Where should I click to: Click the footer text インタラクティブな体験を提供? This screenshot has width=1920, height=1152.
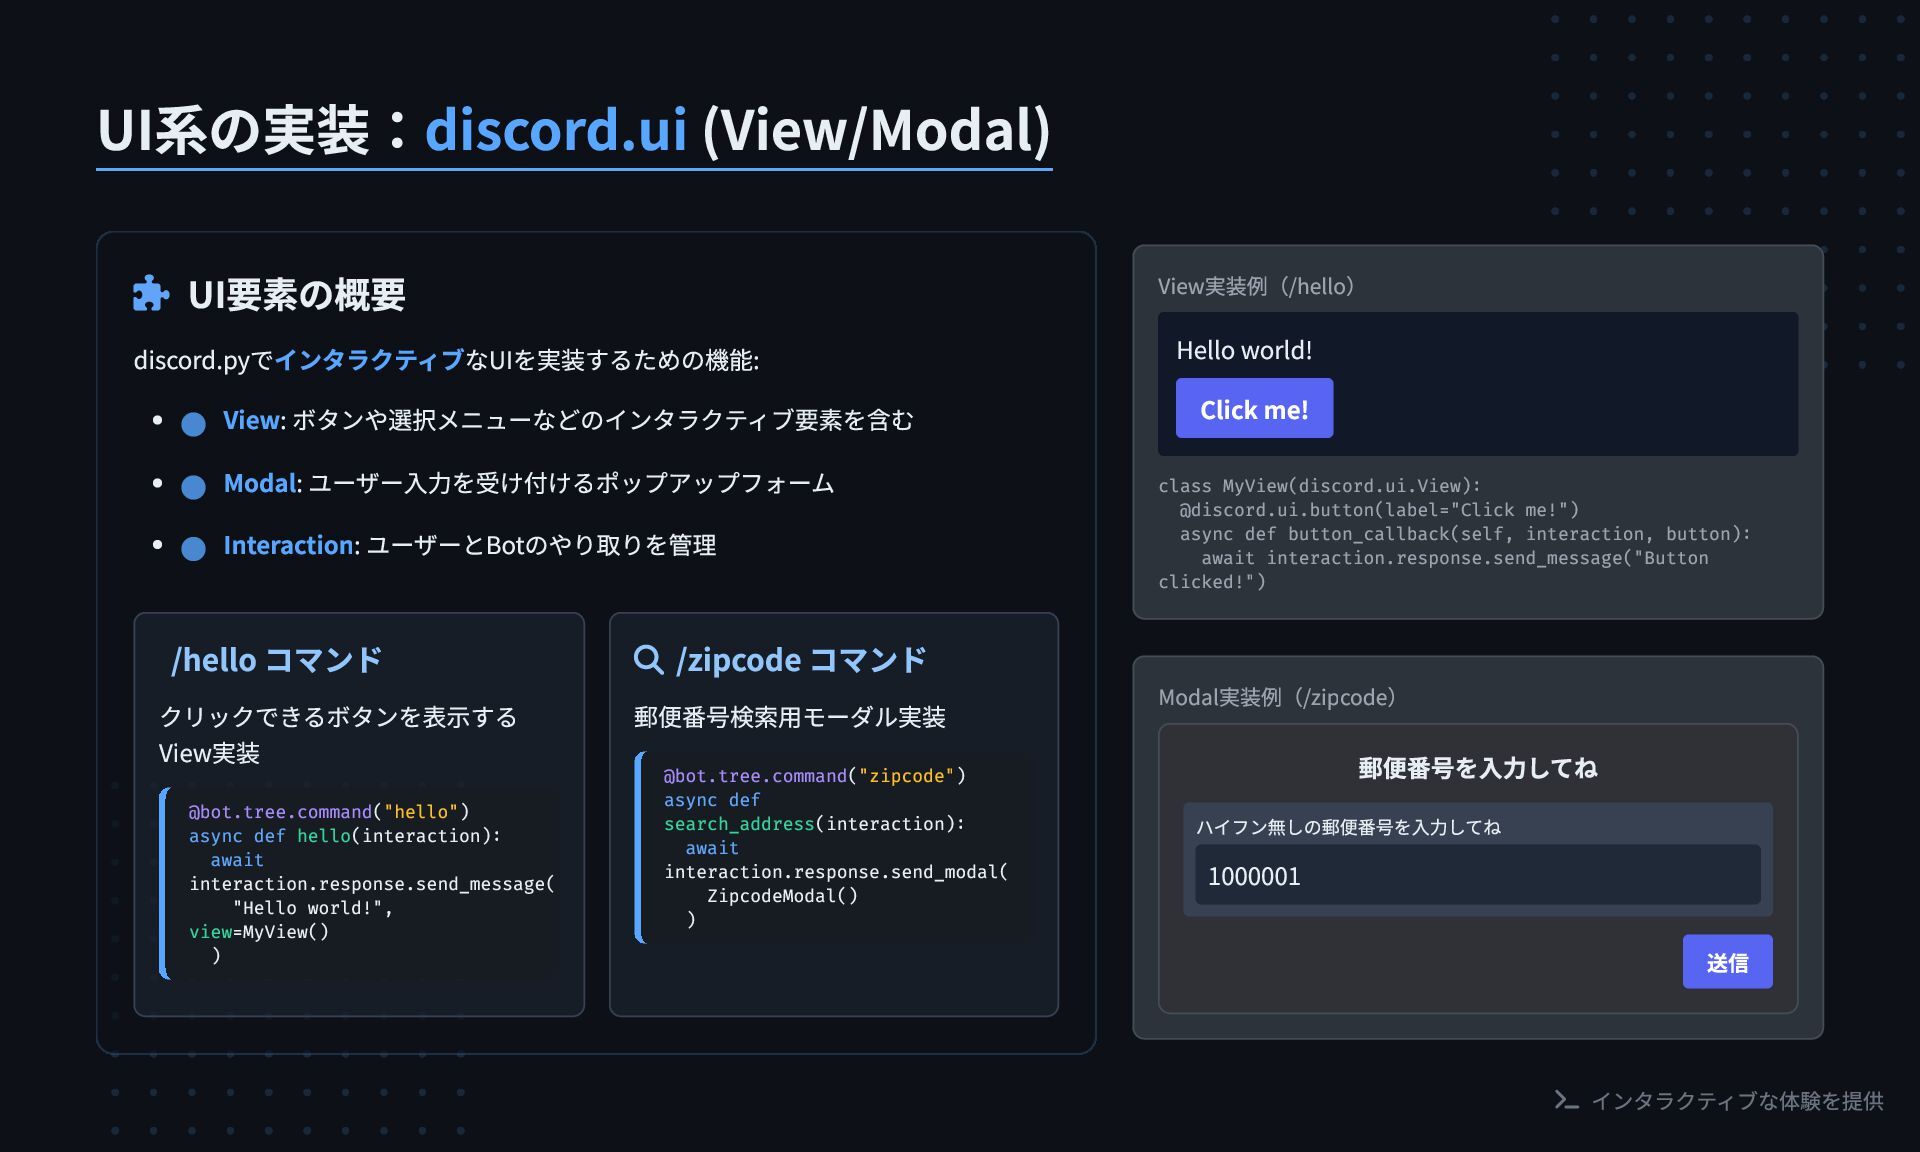pyautogui.click(x=1737, y=1101)
